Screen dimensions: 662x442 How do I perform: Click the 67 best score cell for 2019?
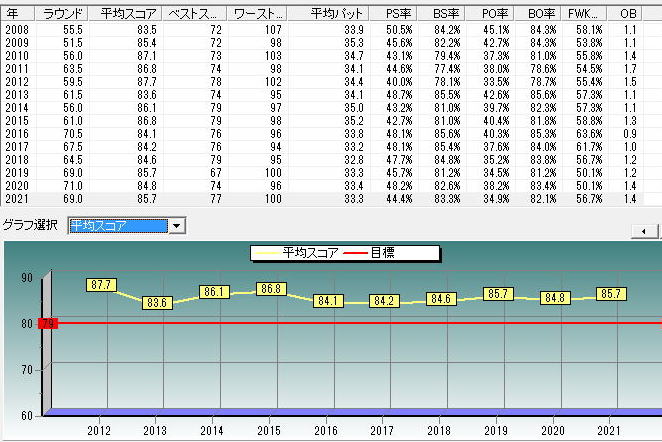coord(216,173)
